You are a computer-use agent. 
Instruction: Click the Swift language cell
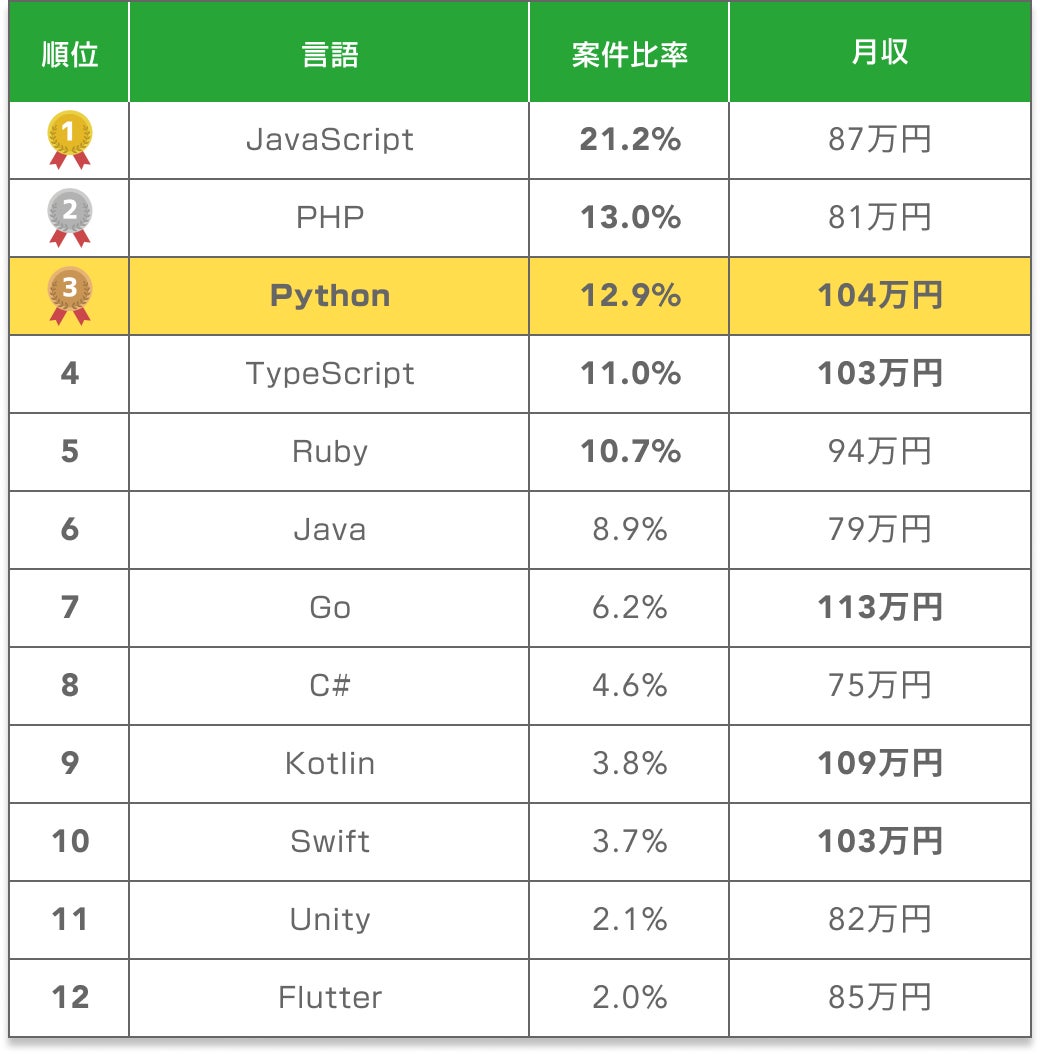[329, 842]
